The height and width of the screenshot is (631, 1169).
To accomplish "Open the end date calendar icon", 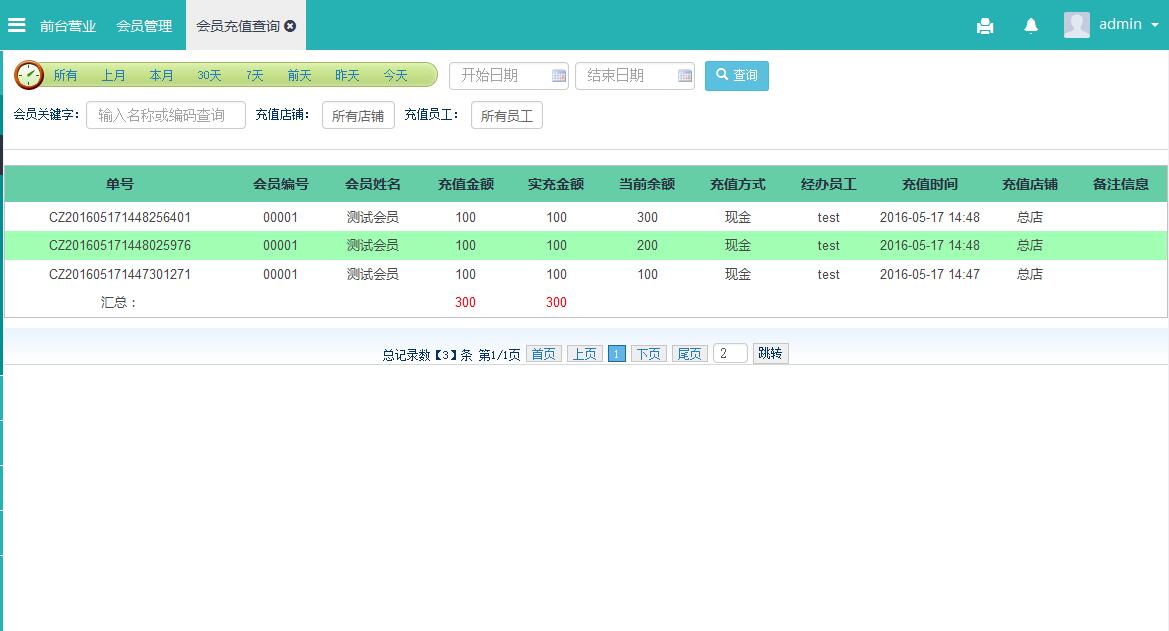I will [x=685, y=76].
